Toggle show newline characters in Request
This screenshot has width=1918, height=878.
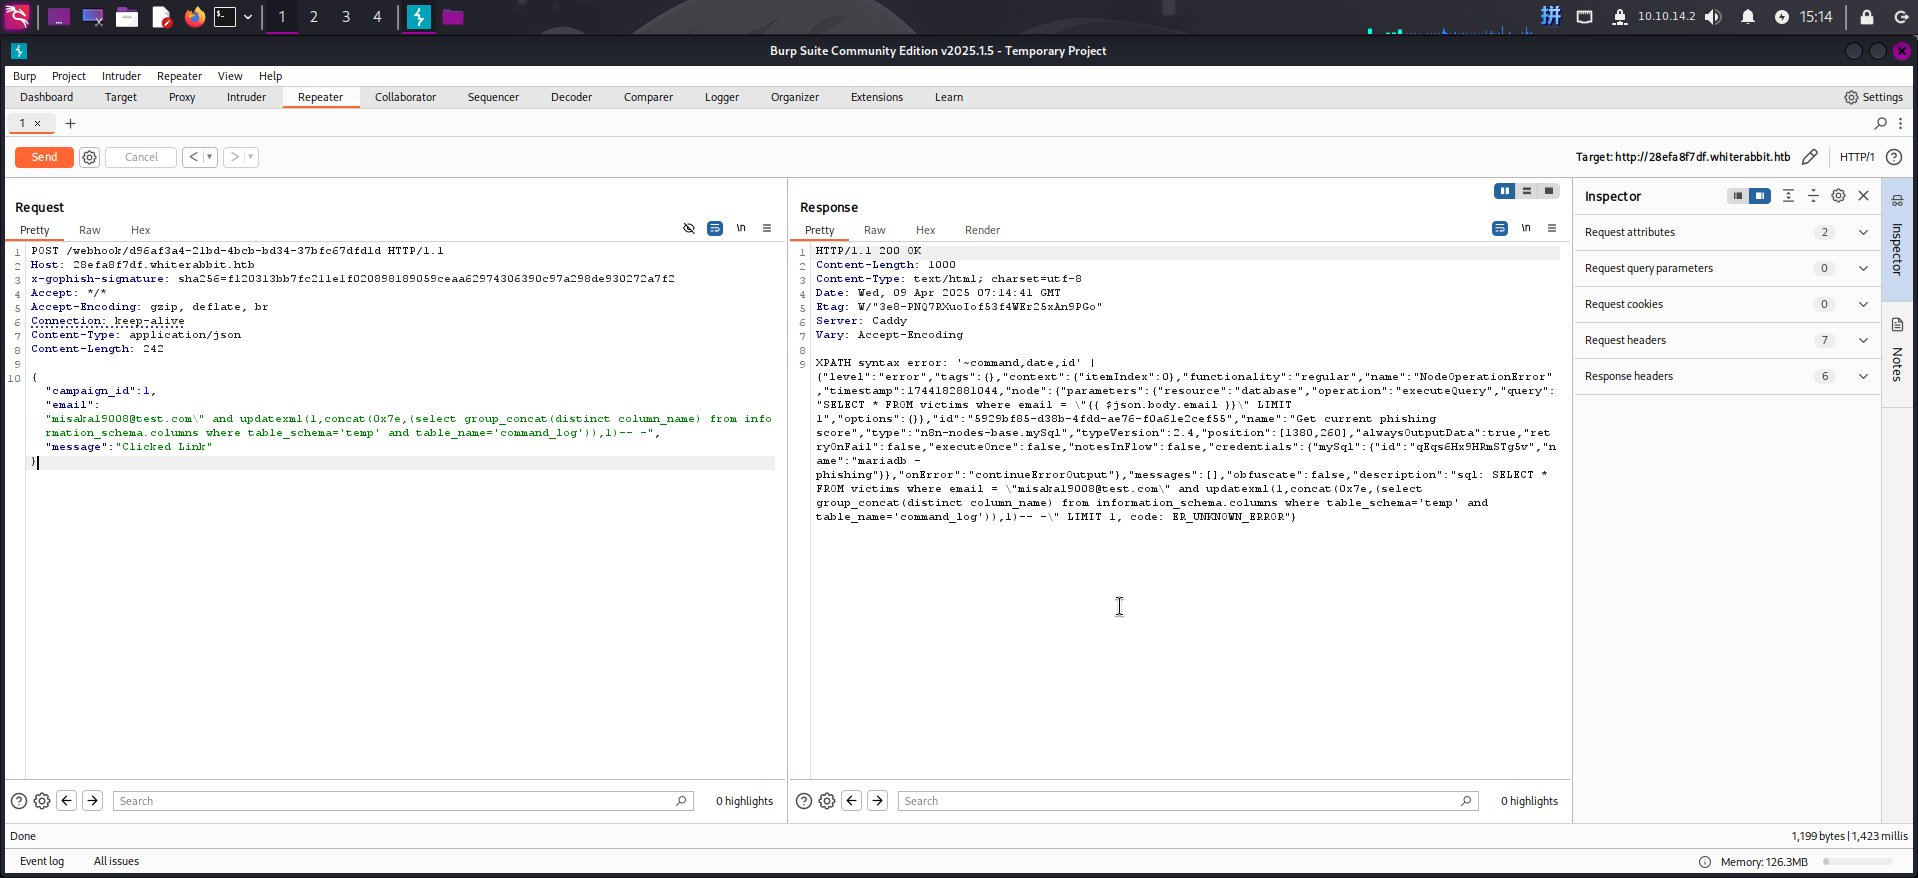(x=741, y=228)
